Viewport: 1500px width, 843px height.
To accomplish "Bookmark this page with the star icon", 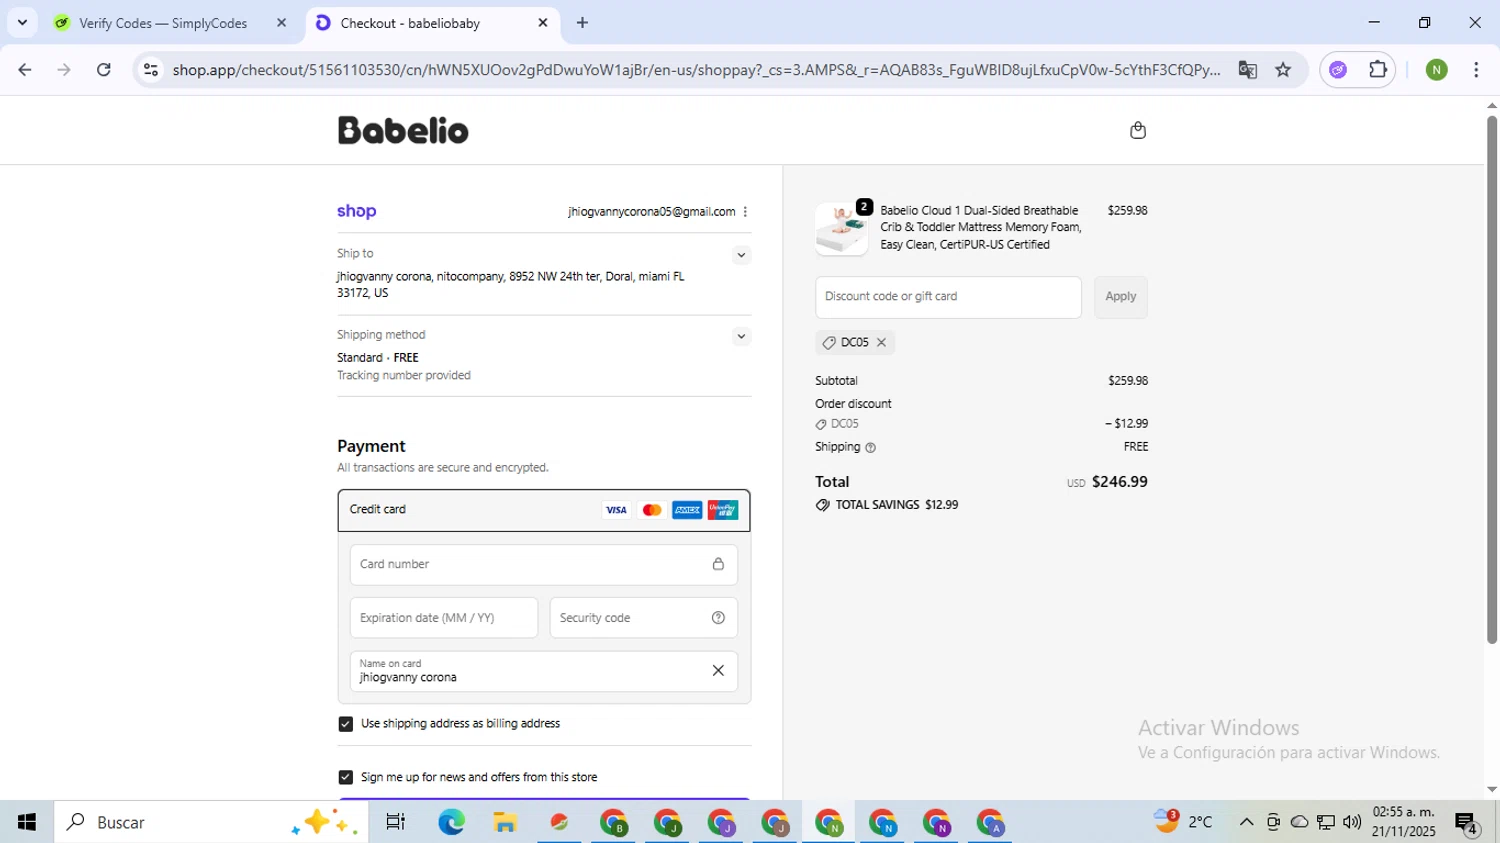I will (1283, 70).
